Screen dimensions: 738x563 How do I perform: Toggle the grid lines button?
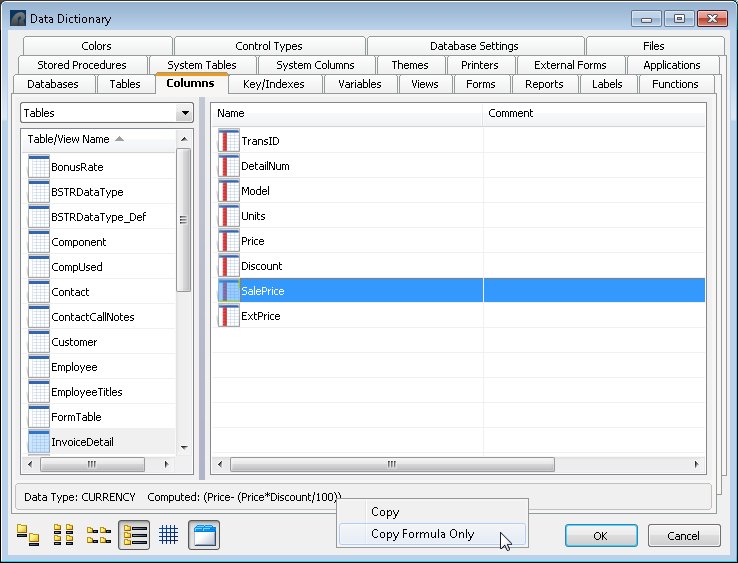[169, 536]
